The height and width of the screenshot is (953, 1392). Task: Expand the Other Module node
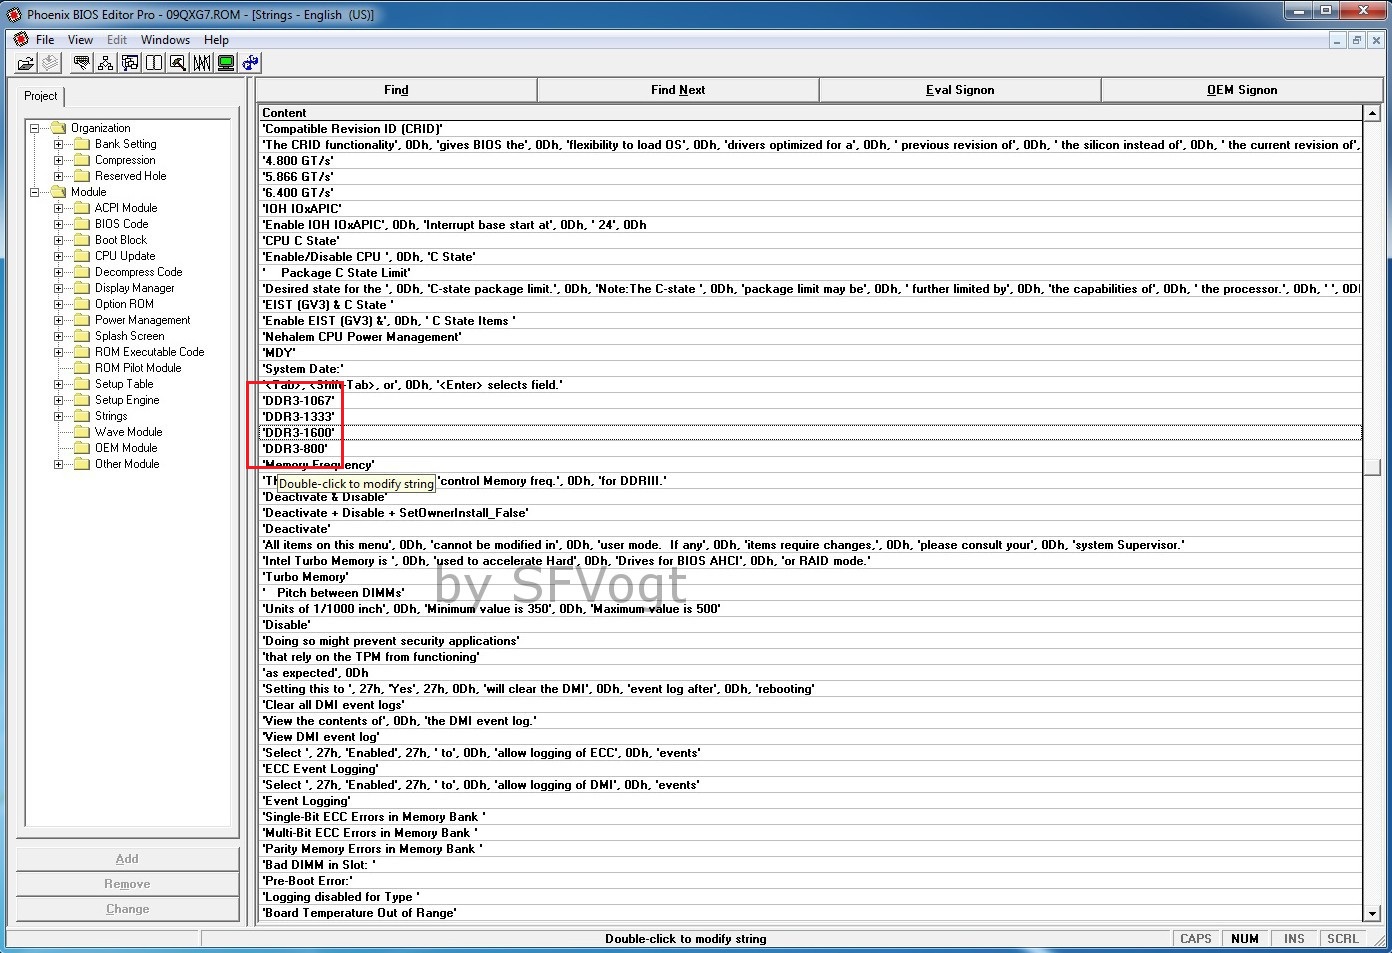[59, 464]
